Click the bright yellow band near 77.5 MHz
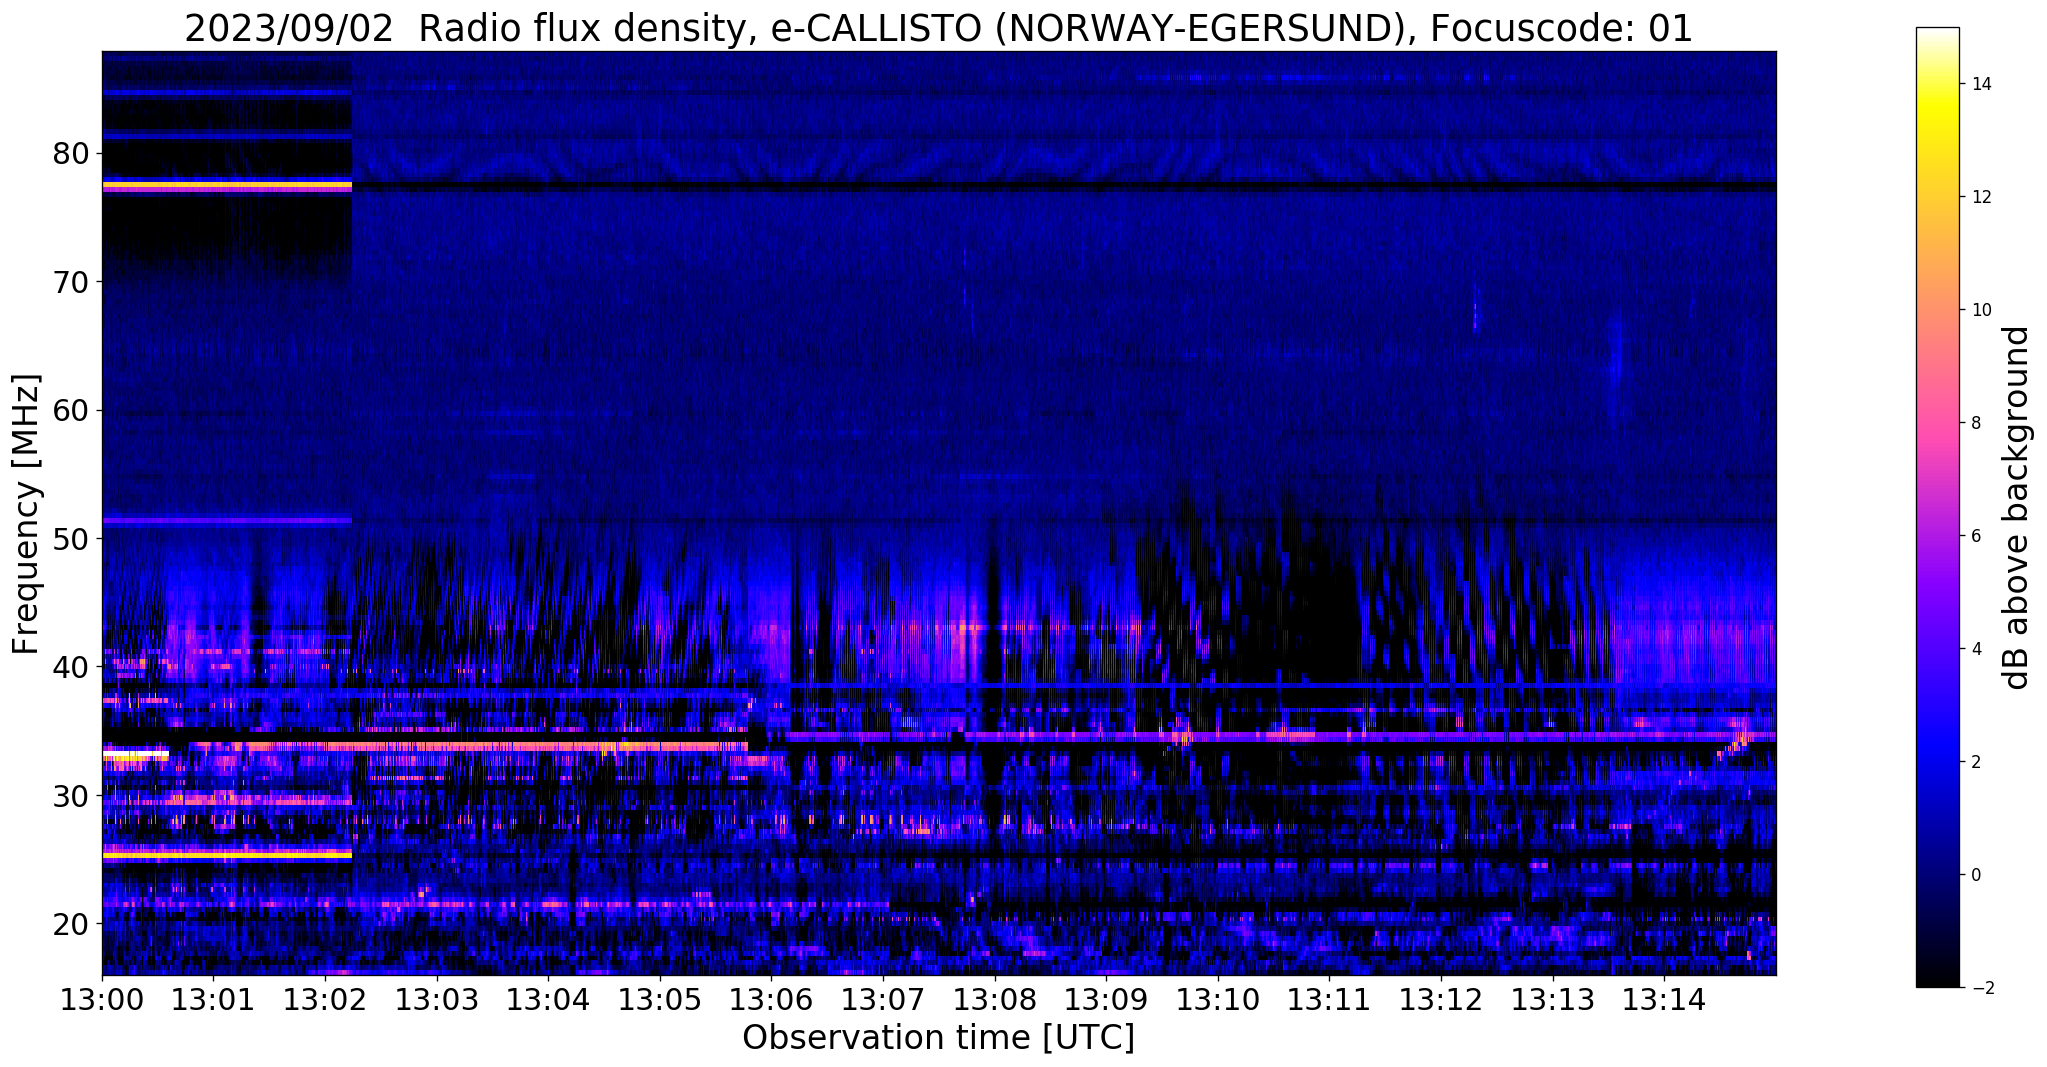Viewport: 2047px width, 1067px height. (227, 185)
